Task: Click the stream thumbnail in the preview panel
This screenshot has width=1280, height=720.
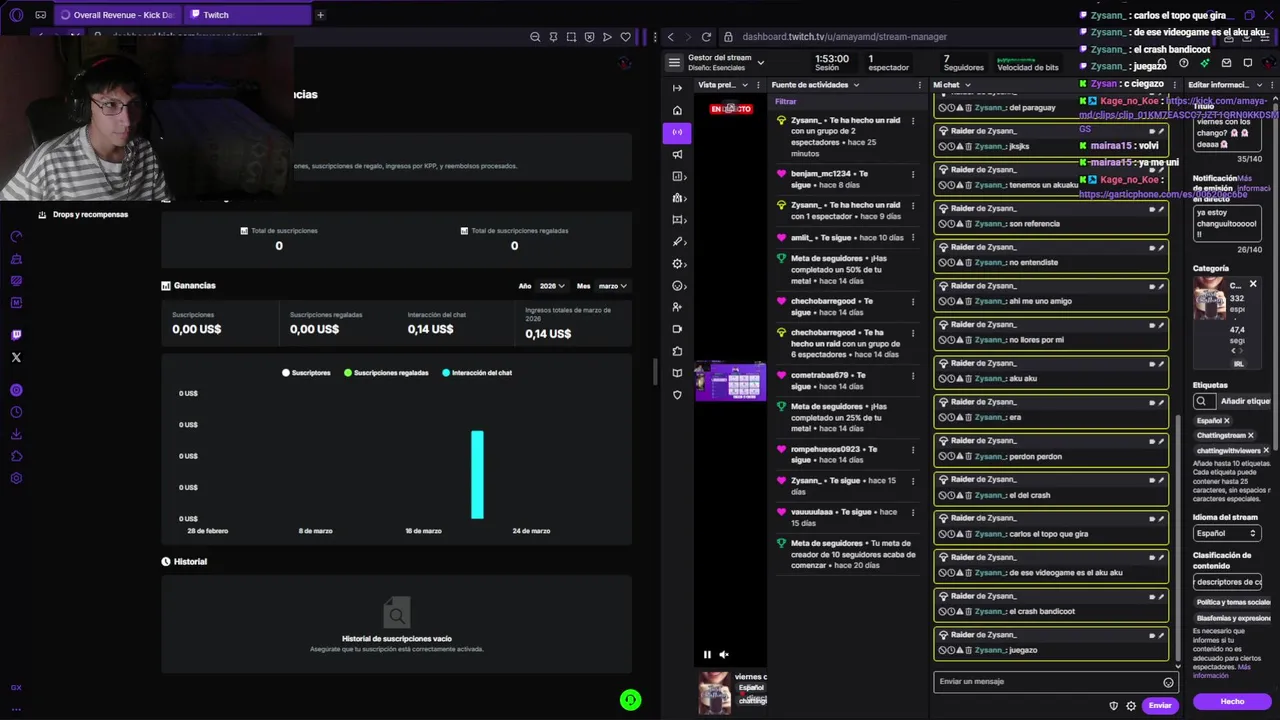Action: 731,382
